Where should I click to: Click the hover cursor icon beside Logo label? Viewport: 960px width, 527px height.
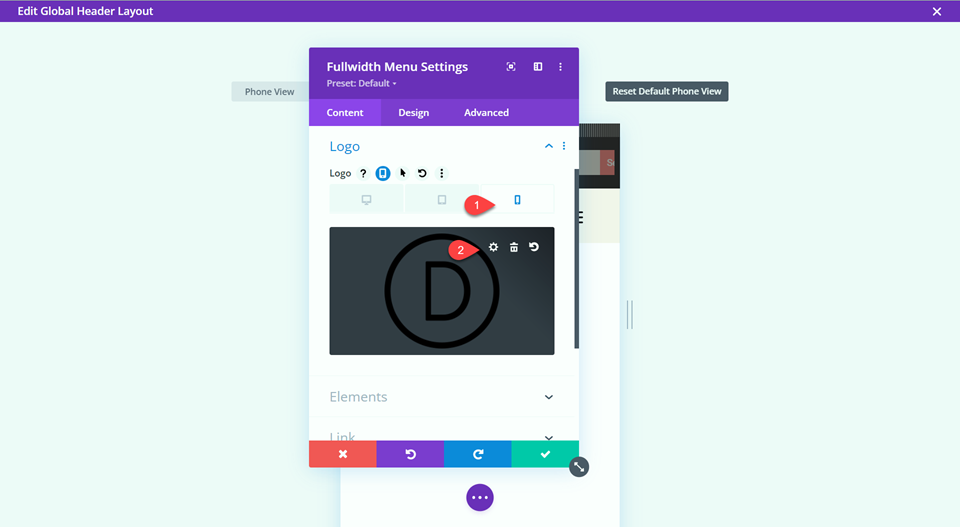(402, 173)
